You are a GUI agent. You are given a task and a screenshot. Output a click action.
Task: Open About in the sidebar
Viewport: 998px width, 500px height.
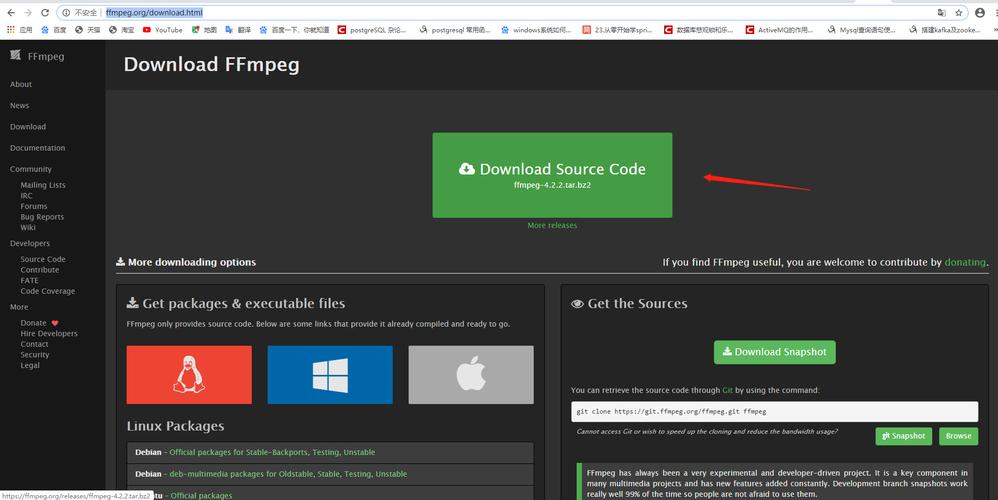[x=21, y=84]
